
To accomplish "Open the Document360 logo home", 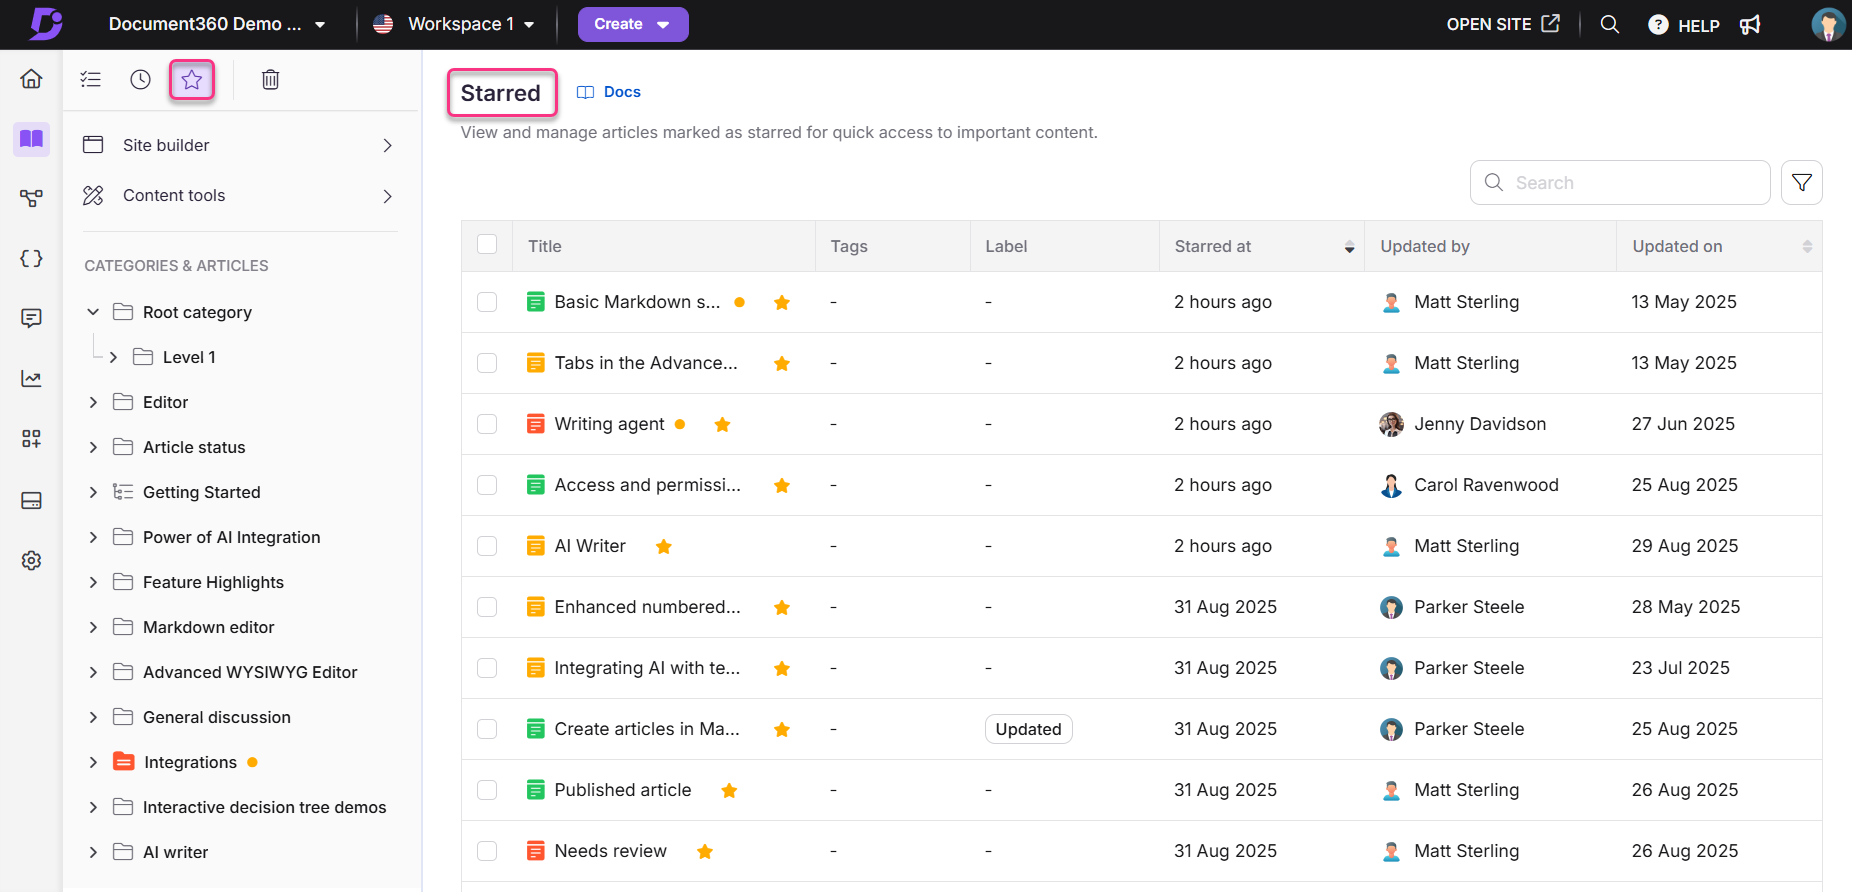I will tap(46, 23).
